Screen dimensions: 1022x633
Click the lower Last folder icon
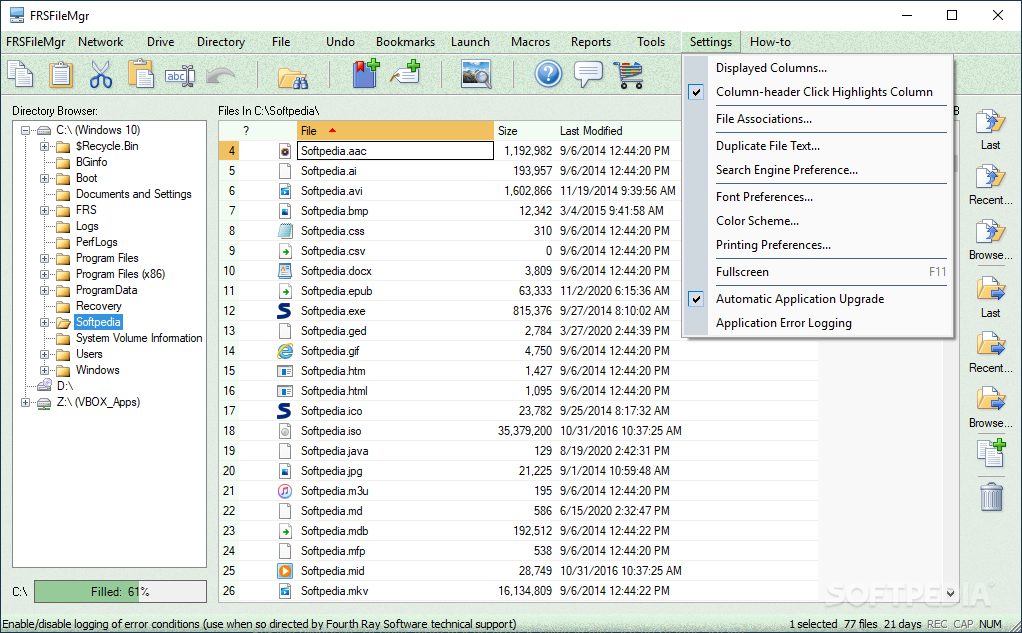[990, 289]
